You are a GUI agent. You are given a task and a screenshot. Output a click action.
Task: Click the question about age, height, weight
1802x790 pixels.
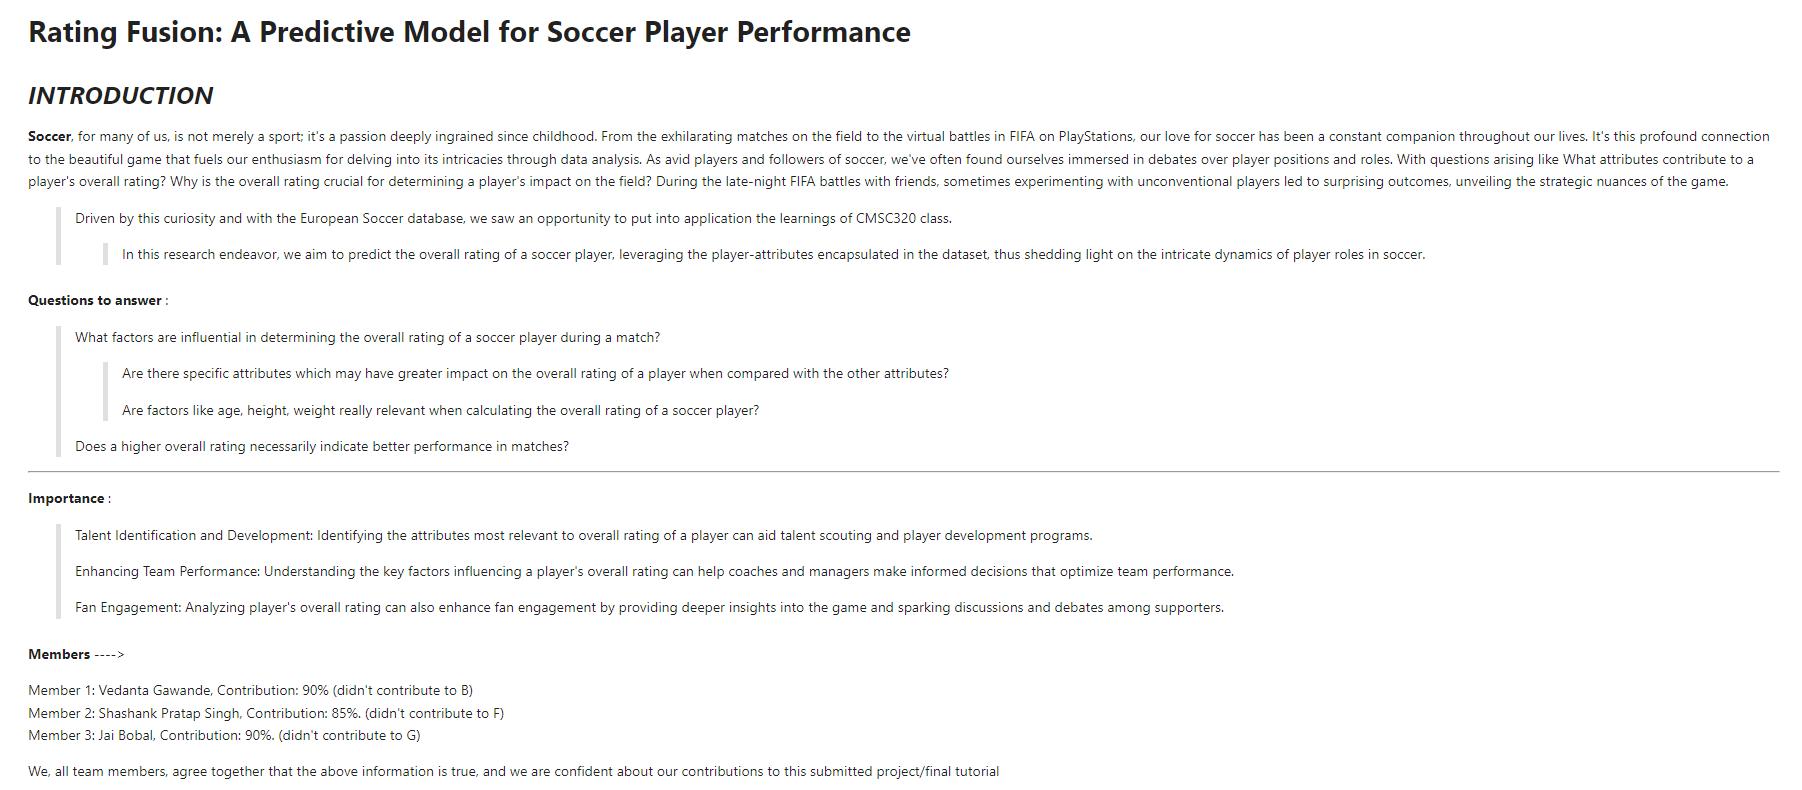440,410
